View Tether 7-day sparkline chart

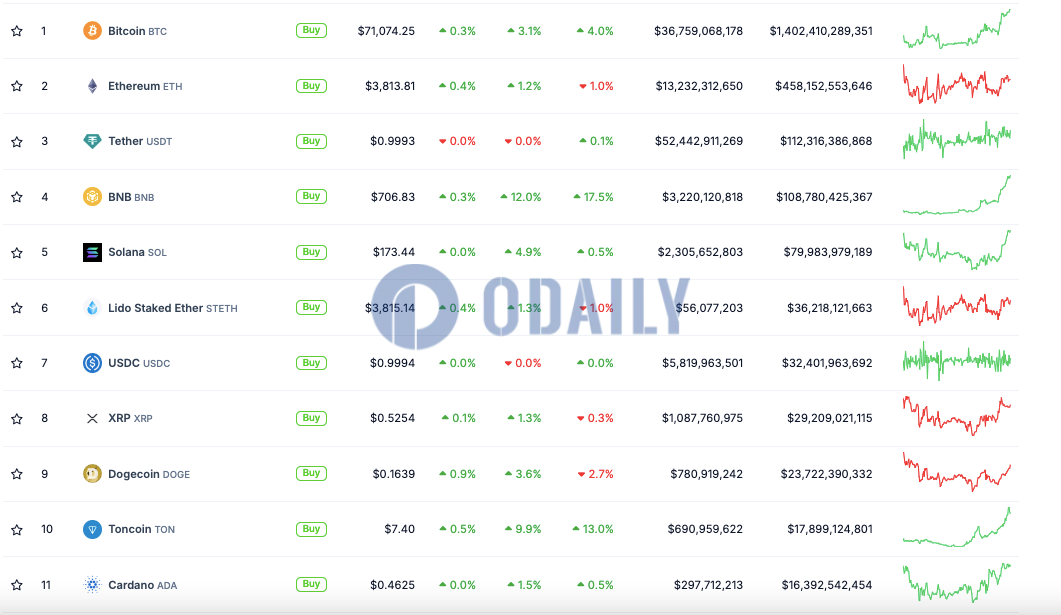click(957, 139)
